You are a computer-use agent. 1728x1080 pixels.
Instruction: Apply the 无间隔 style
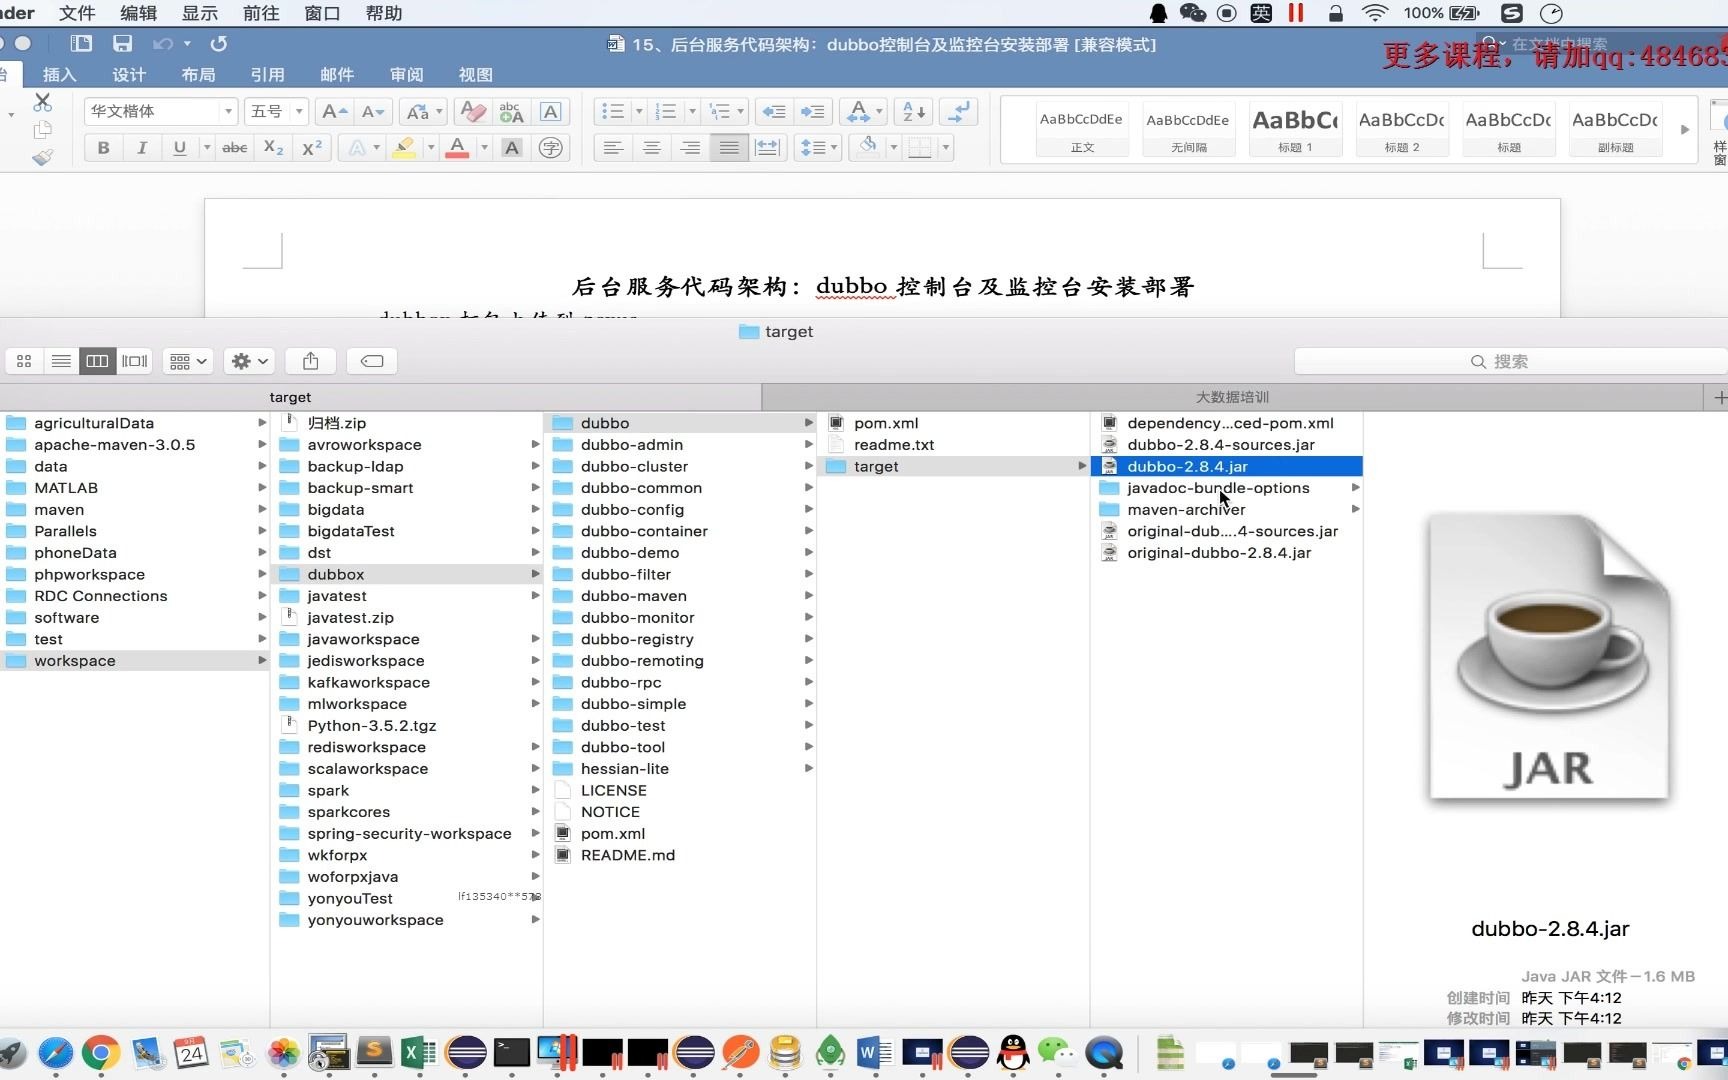(1189, 129)
